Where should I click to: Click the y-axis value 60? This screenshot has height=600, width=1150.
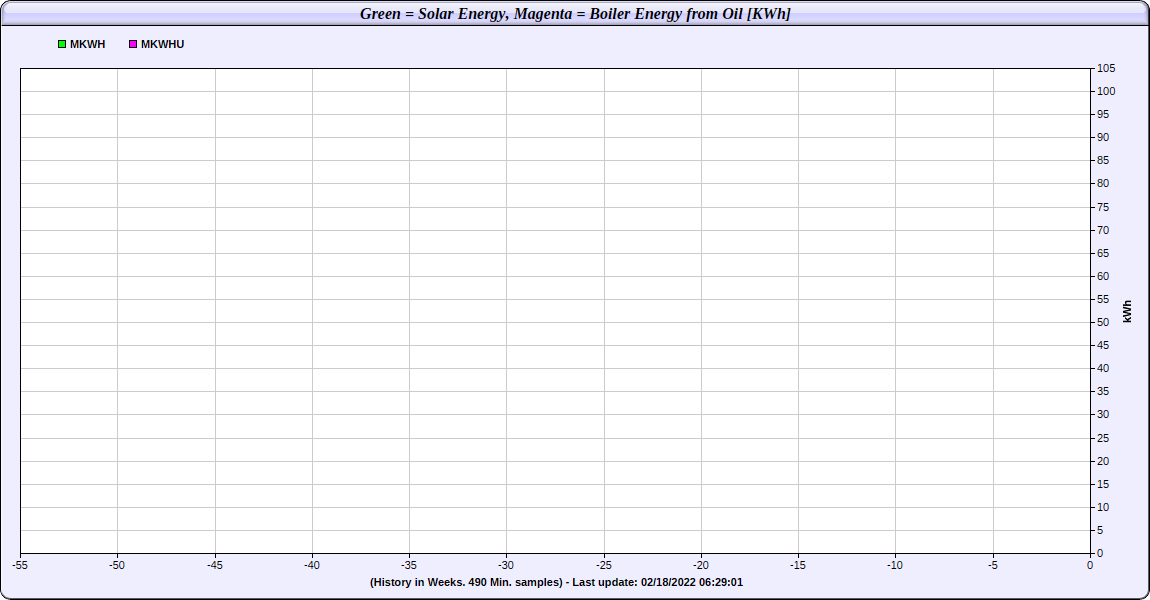pyautogui.click(x=1103, y=276)
